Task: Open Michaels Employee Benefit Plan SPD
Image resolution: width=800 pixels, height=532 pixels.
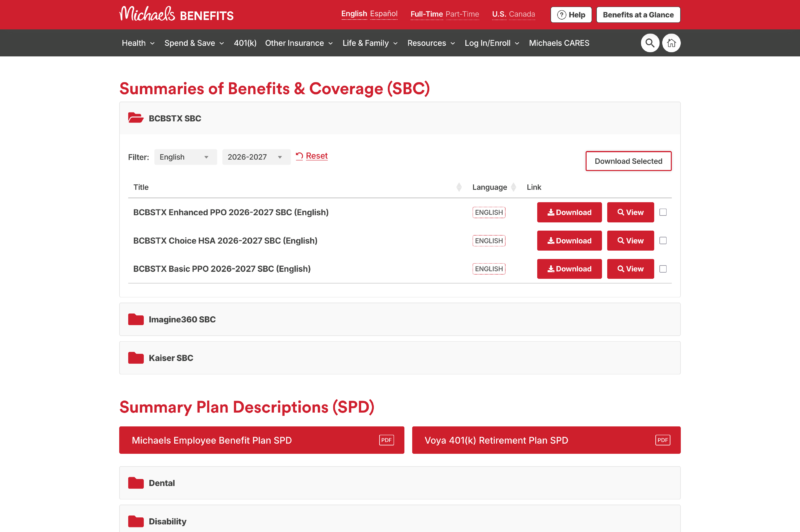Action: [x=262, y=440]
